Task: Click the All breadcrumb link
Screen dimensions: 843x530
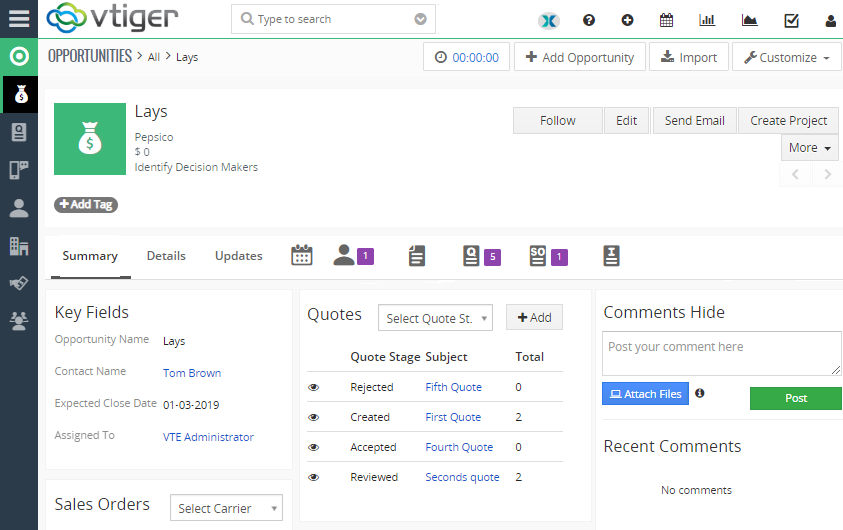Action: point(154,57)
